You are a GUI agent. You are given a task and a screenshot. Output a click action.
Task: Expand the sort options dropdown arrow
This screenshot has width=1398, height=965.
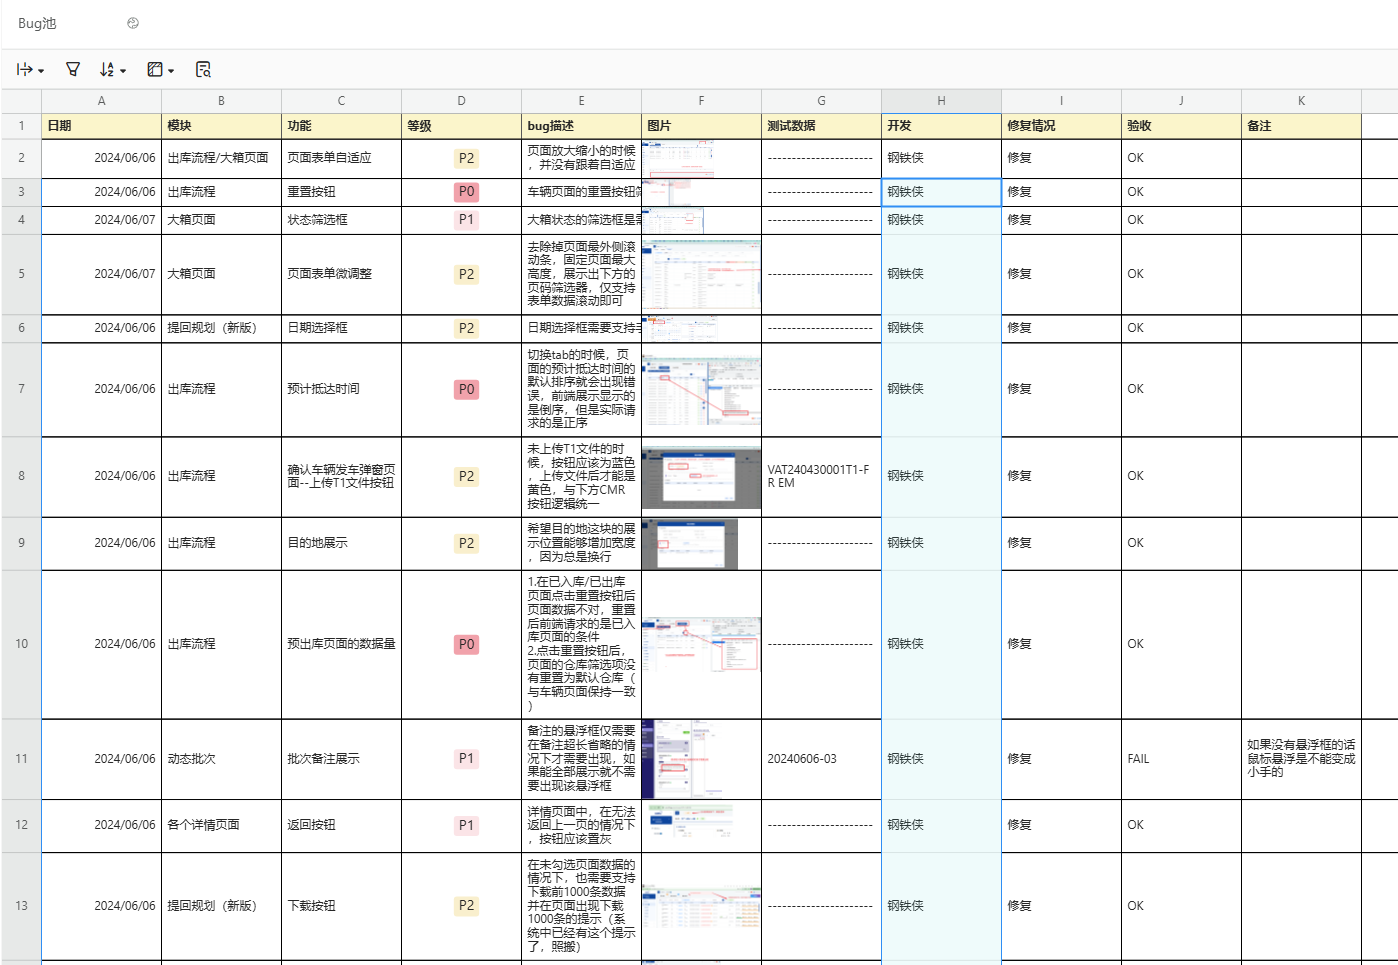click(x=123, y=71)
